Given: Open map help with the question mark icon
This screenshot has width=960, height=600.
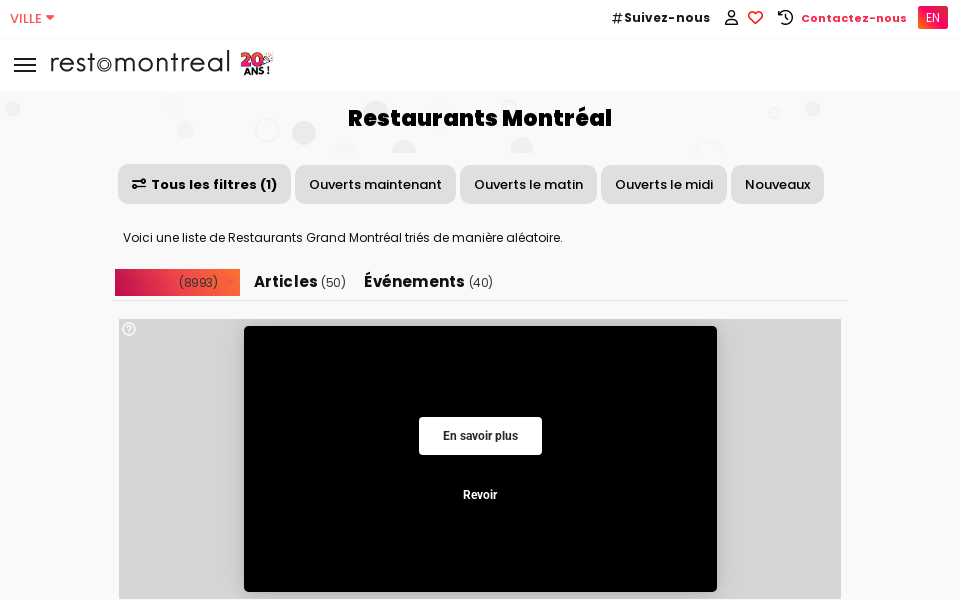Looking at the screenshot, I should (x=129, y=329).
